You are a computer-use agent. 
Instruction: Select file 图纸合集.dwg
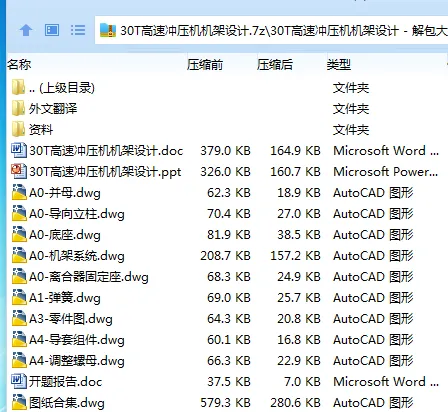click(67, 403)
